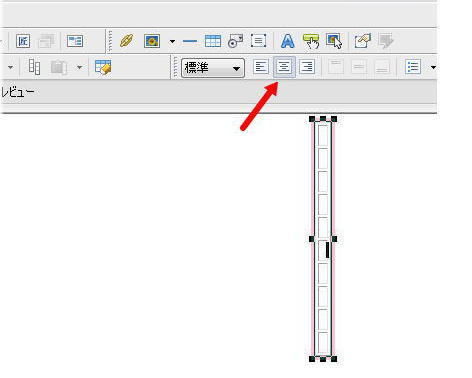Image resolution: width=472 pixels, height=378 pixels.
Task: Insert a table with the blue grid icon
Action: [213, 41]
